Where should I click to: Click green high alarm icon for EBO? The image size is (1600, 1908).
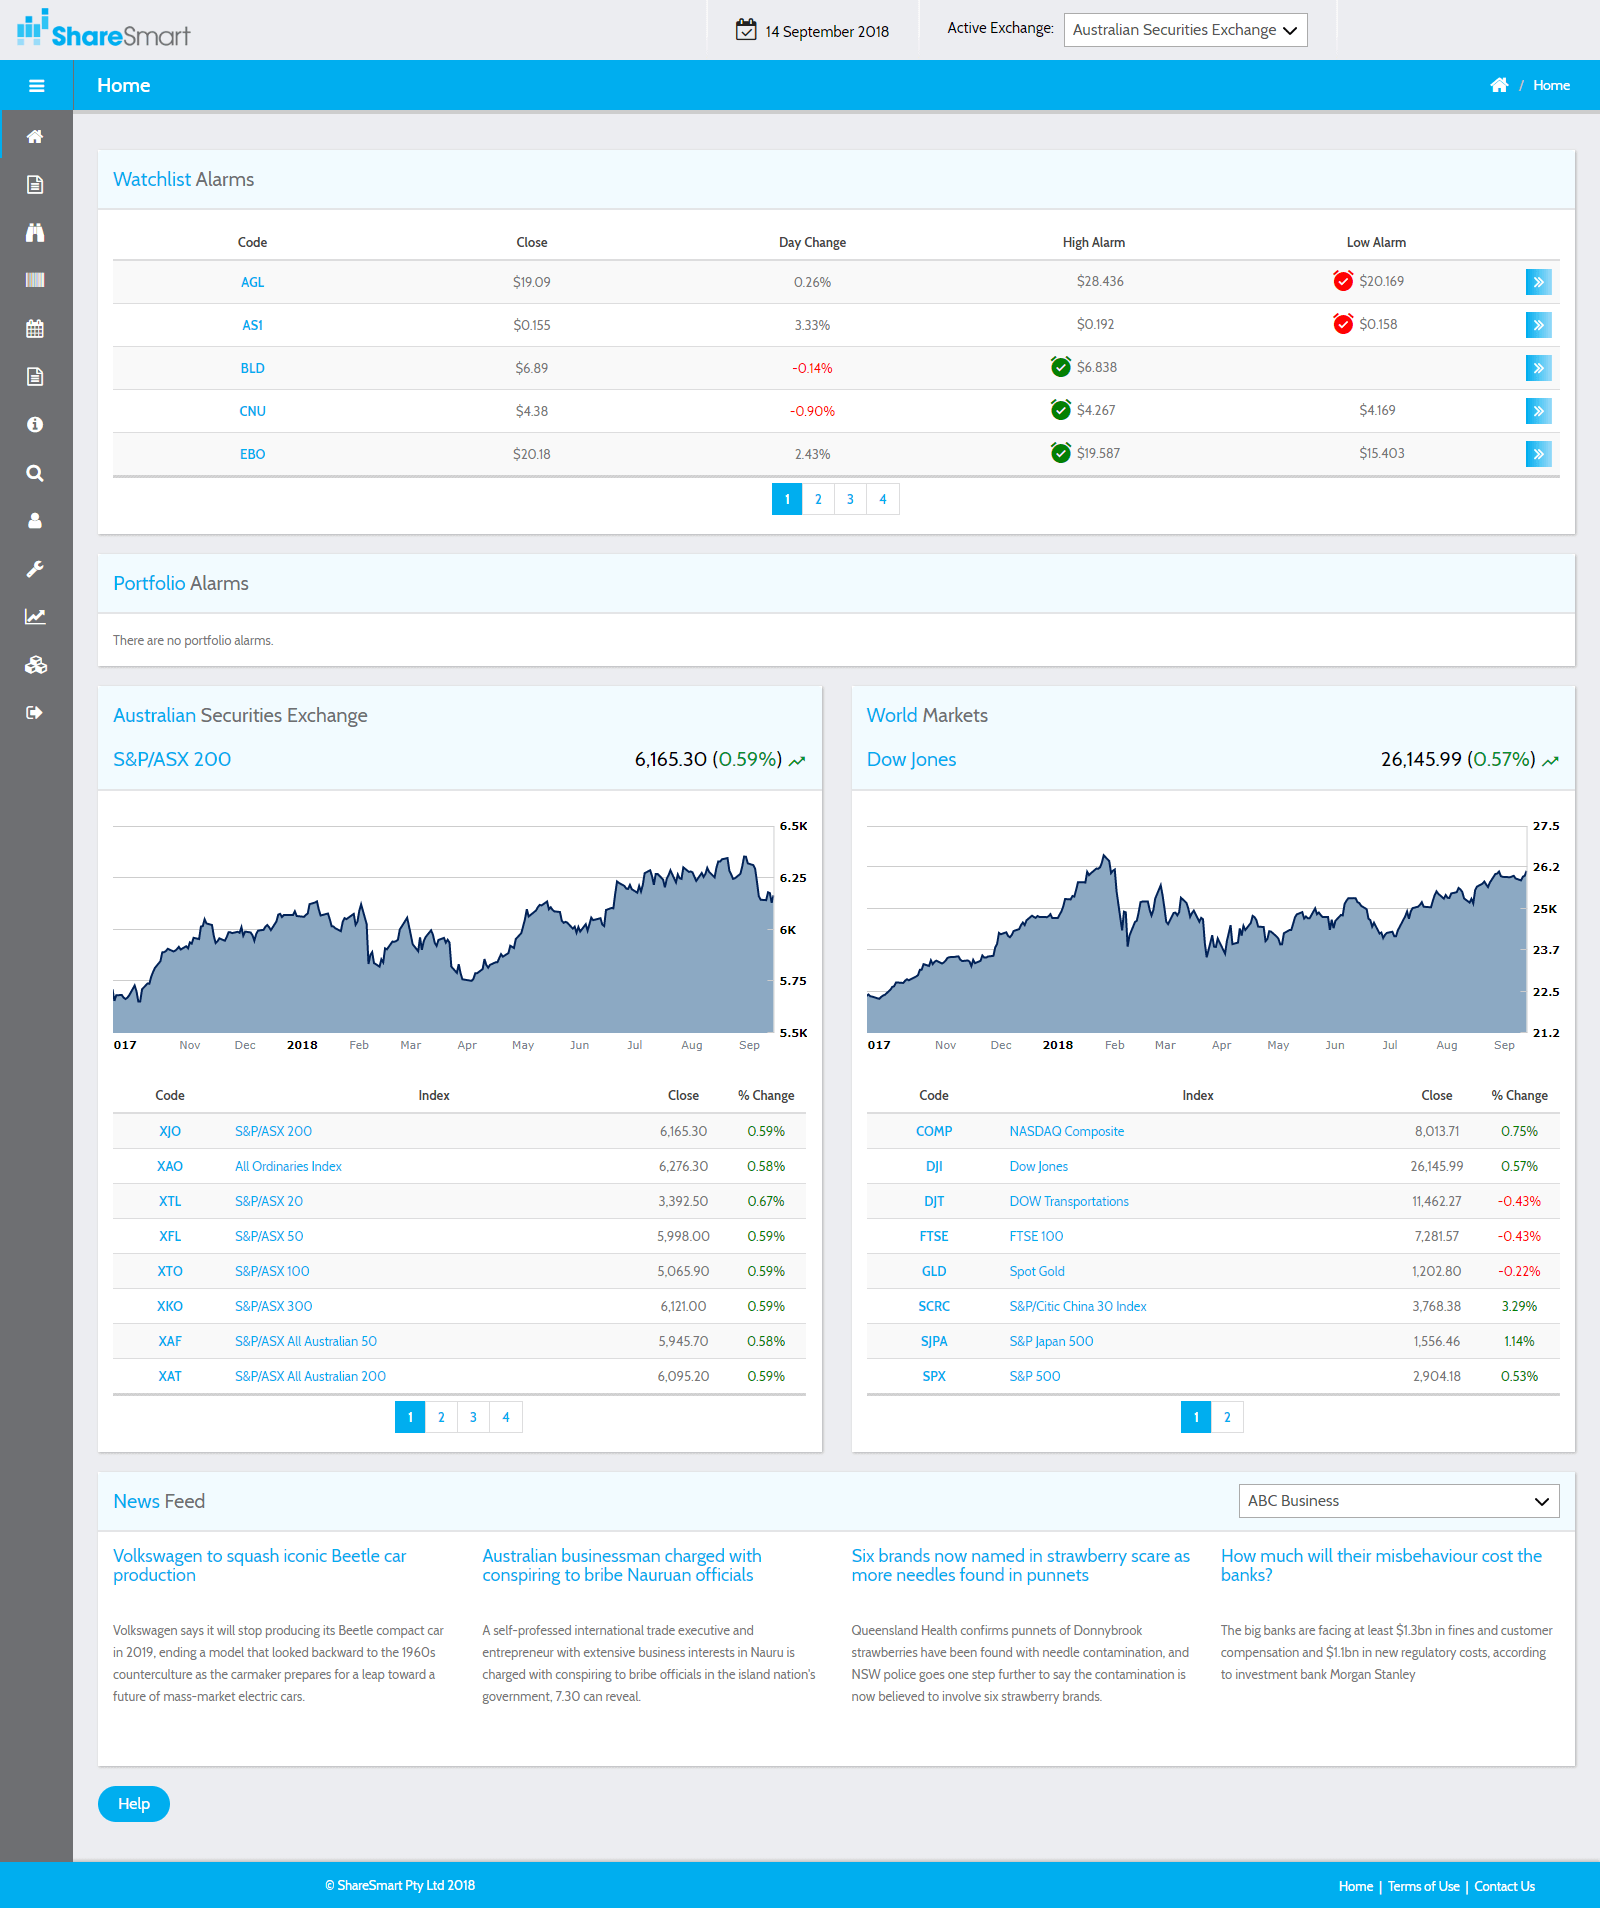pyautogui.click(x=1061, y=453)
